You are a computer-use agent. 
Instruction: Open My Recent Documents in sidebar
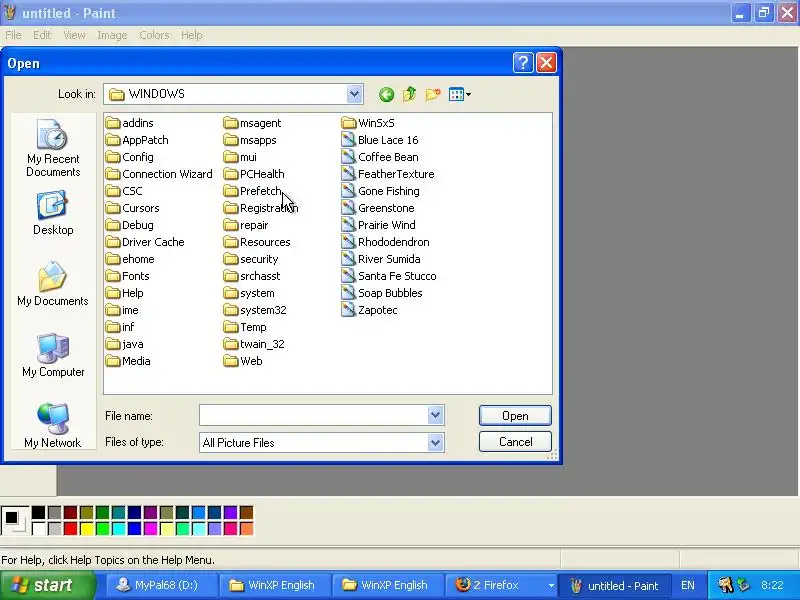[53, 148]
